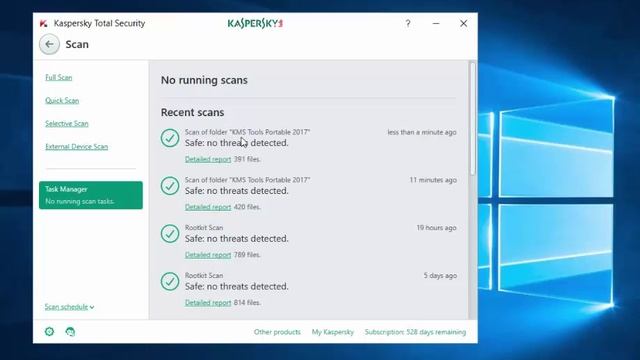Open the Quick Scan section
Viewport: 640px width, 360px height.
tap(62, 100)
